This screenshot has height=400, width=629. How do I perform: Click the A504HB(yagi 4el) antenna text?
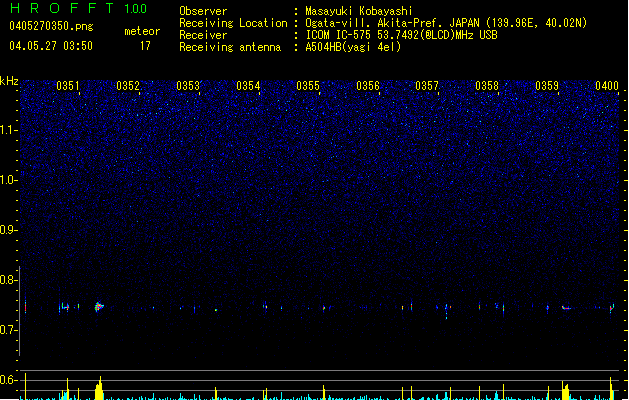point(353,47)
